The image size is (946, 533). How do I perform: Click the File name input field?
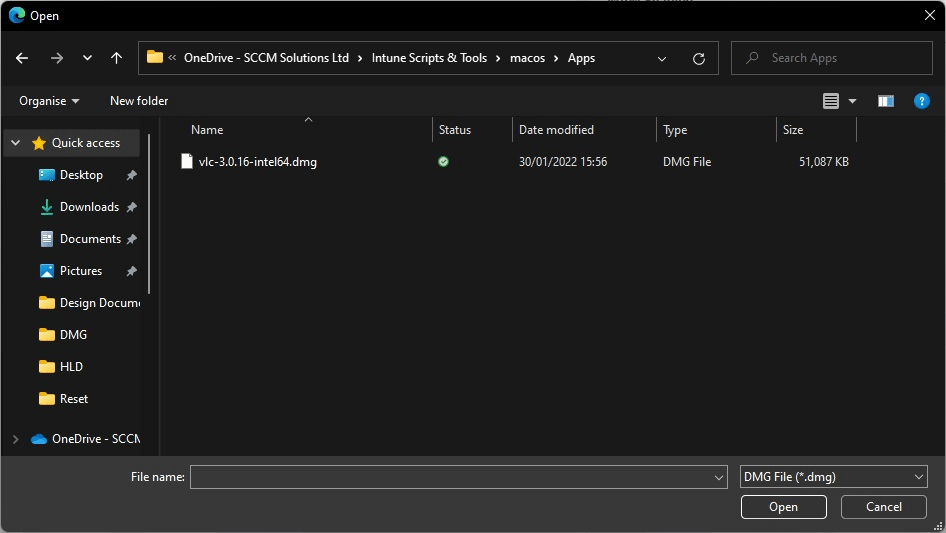click(x=450, y=477)
